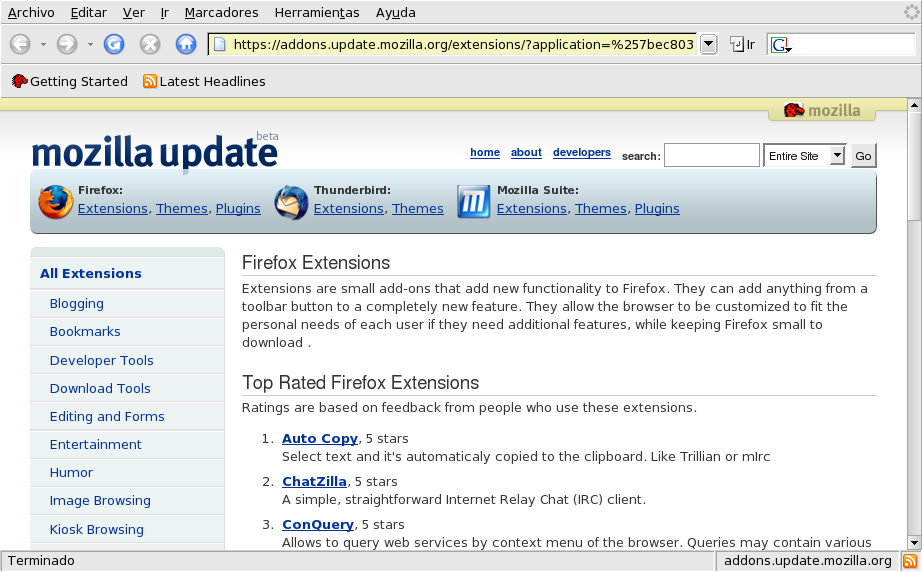
Task: Open Mozilla Suite Extensions link
Action: click(x=532, y=209)
